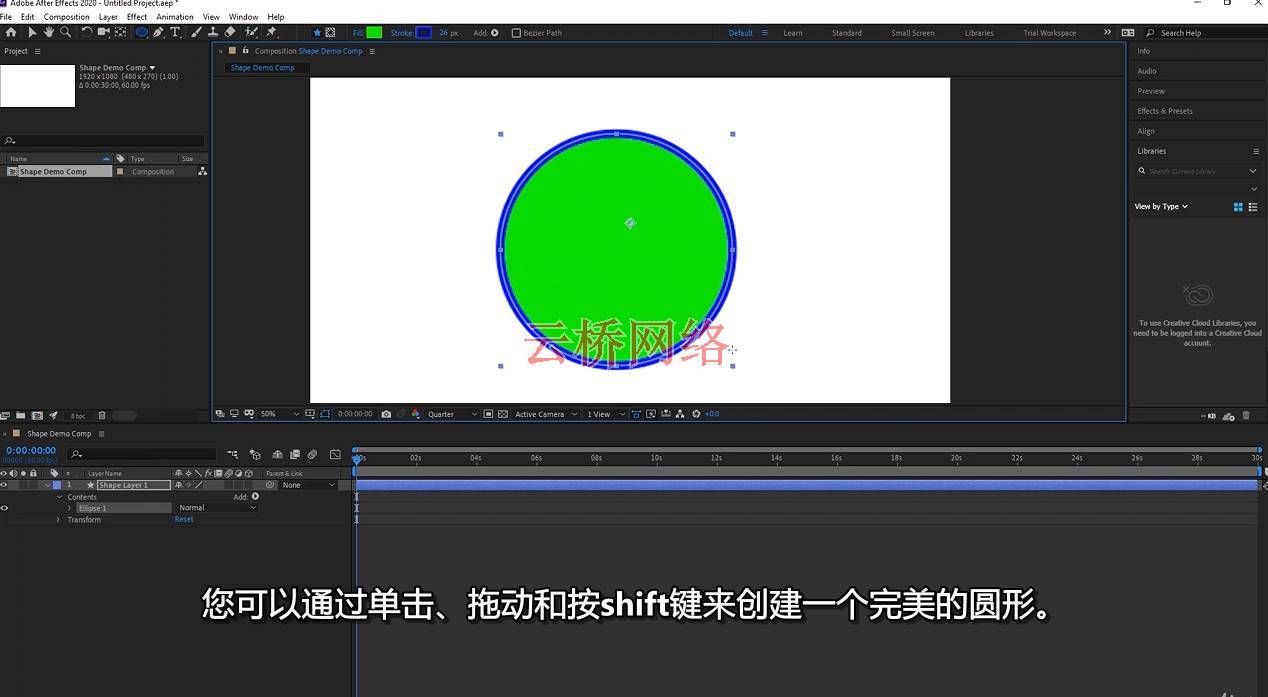The image size is (1268, 697).
Task: Click the Project panel trash icon
Action: coord(102,416)
